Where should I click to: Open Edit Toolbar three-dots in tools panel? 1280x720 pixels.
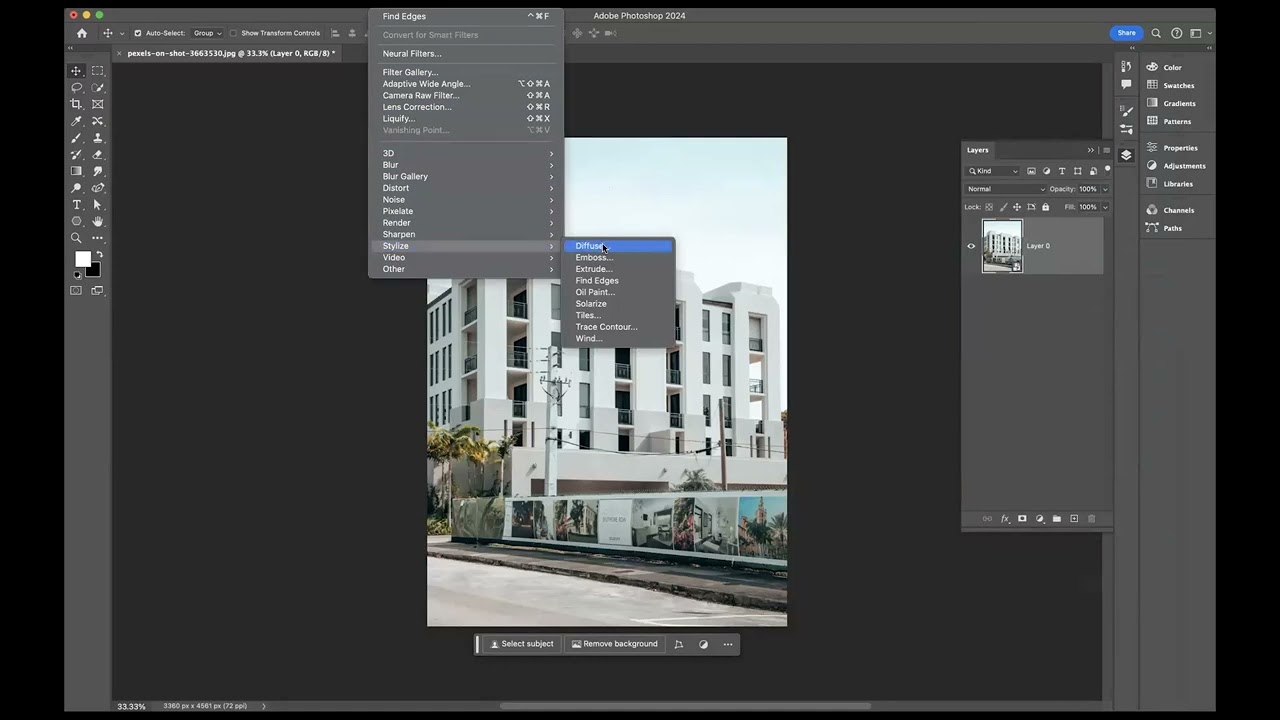(98, 238)
